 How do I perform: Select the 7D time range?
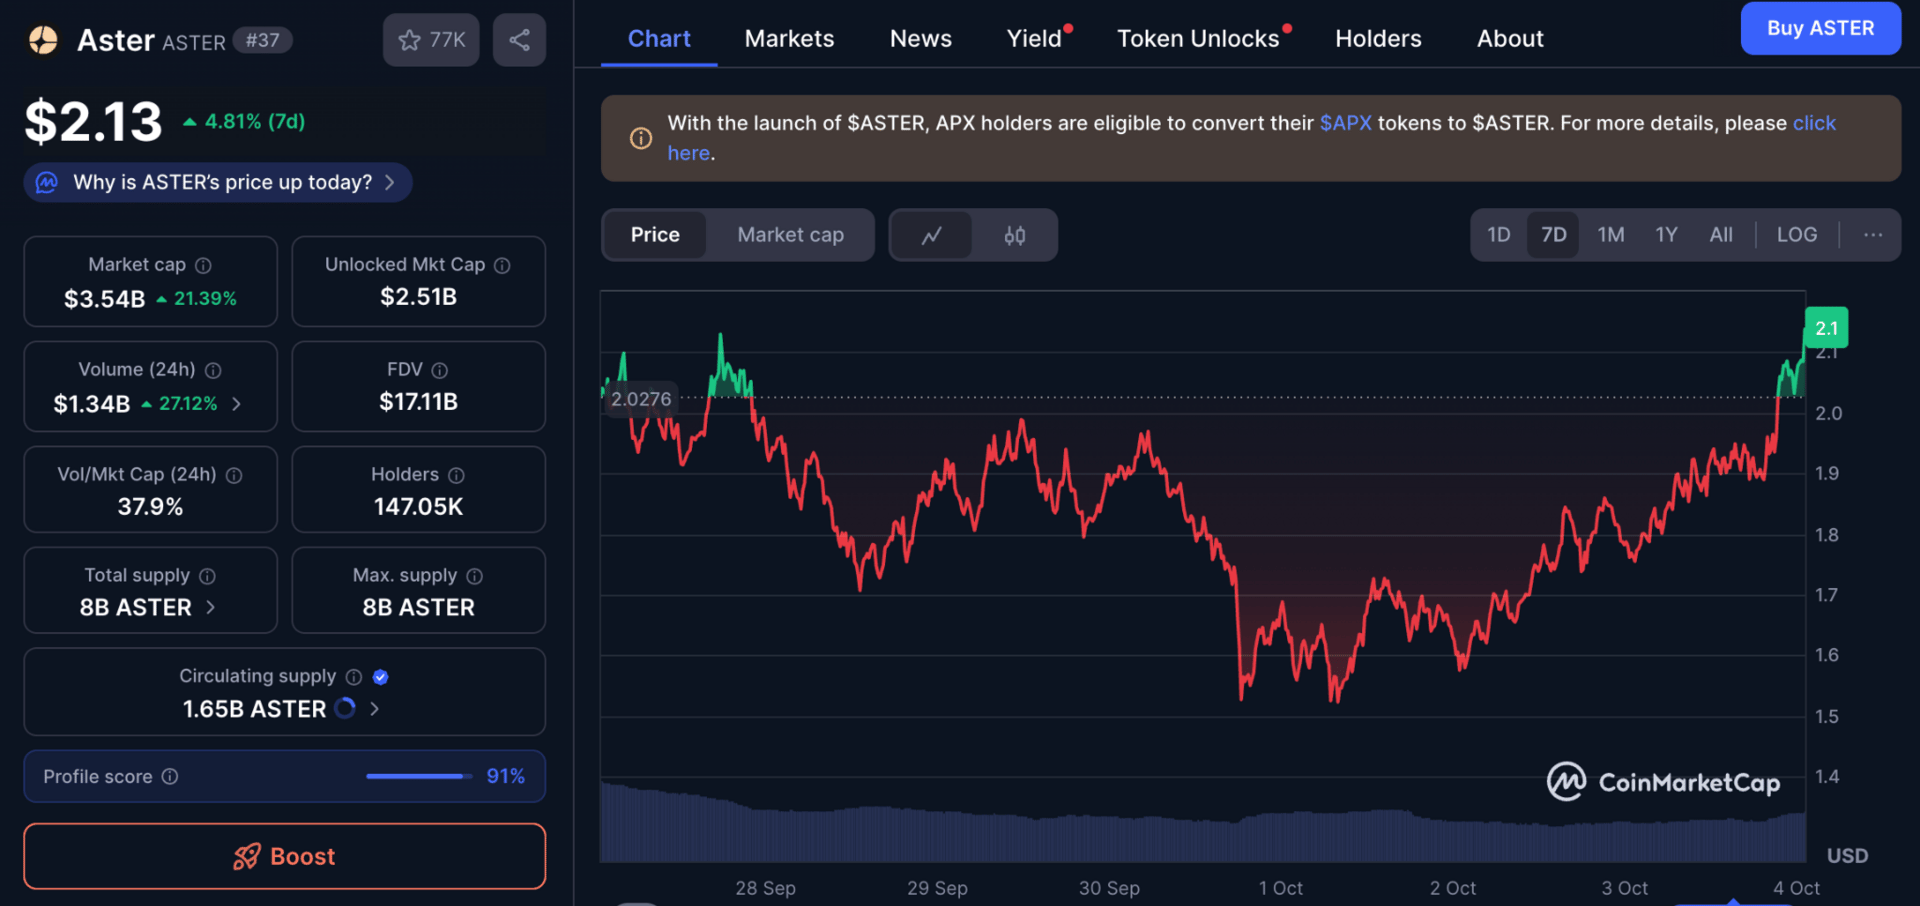1553,235
